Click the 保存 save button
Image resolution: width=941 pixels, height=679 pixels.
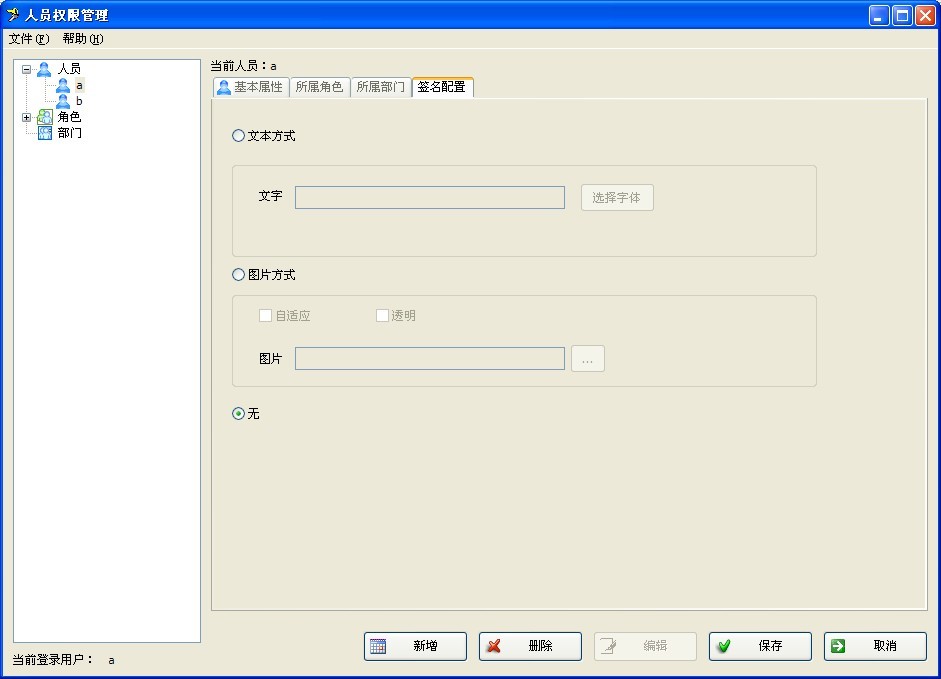759,646
